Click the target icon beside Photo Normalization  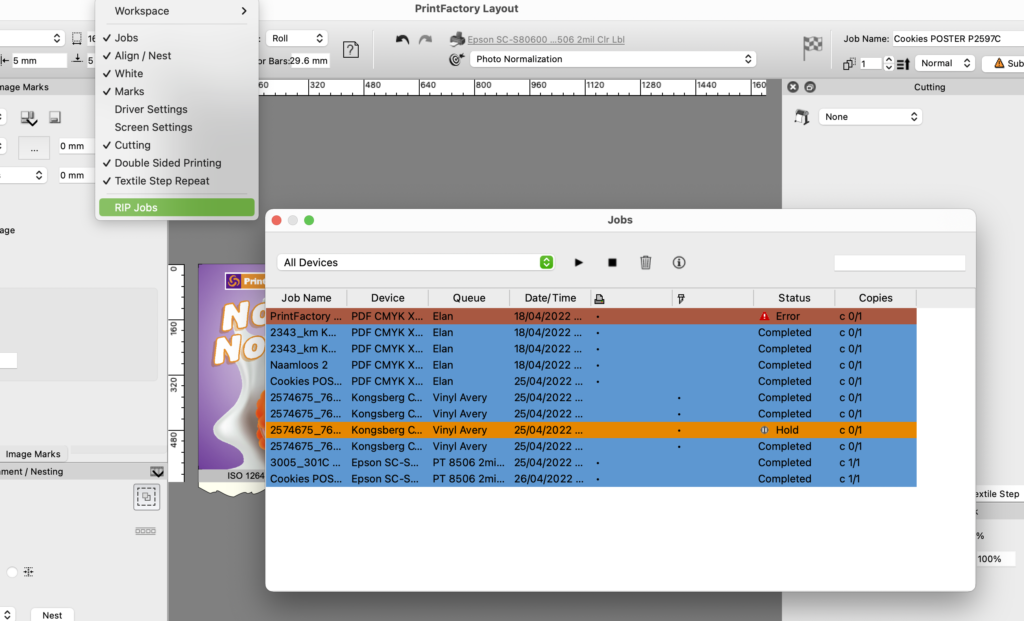point(456,59)
